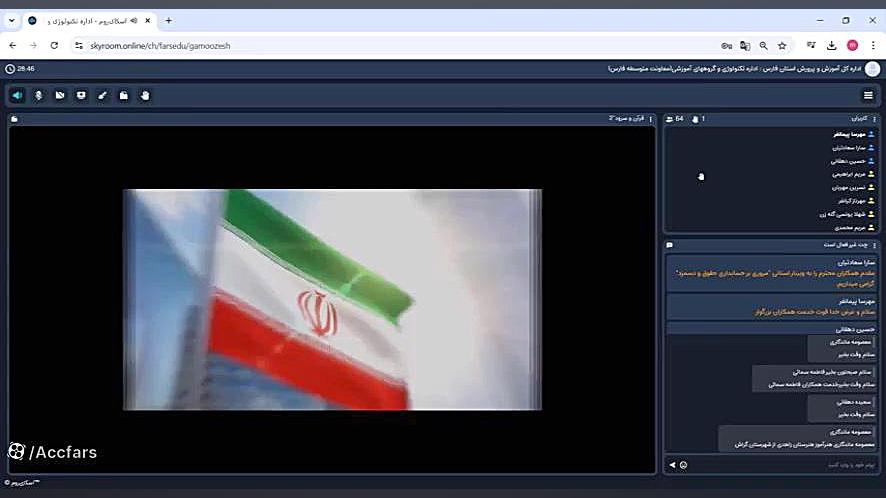View site information icon in address bar

point(79,46)
